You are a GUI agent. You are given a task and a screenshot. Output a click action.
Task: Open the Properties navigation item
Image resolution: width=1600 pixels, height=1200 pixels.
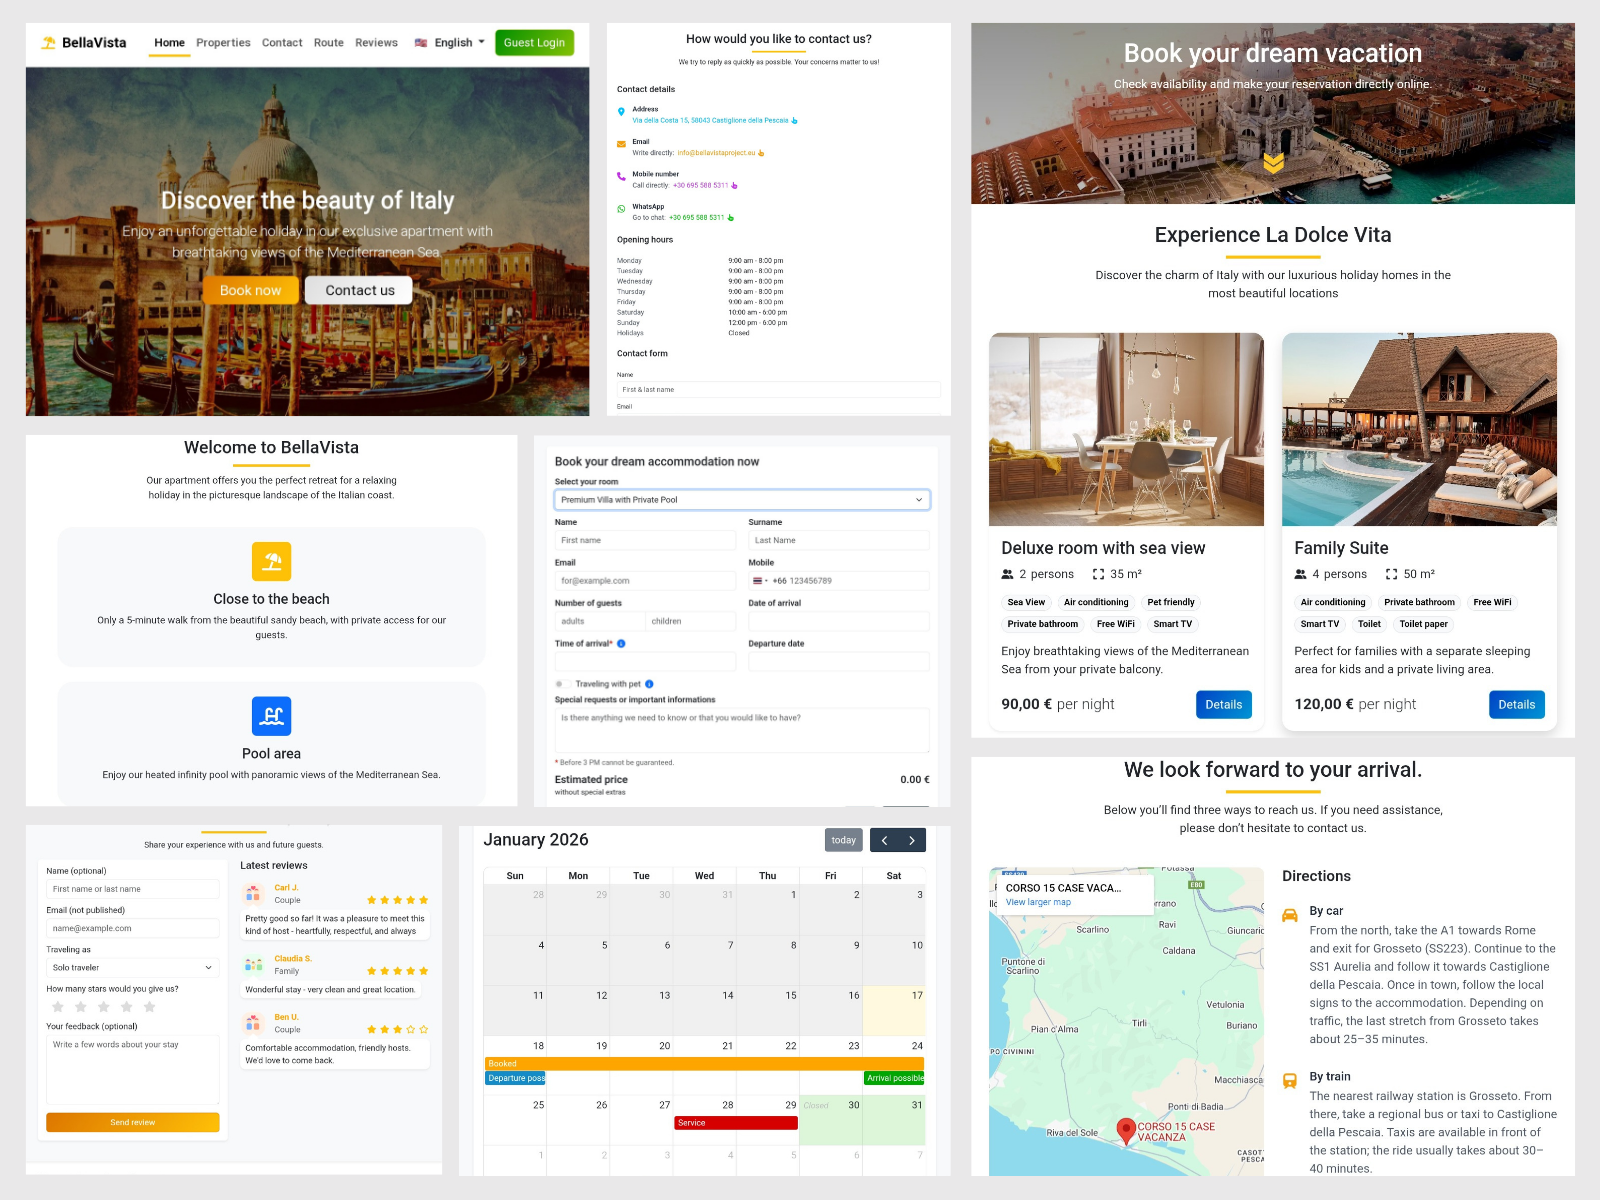coord(223,42)
